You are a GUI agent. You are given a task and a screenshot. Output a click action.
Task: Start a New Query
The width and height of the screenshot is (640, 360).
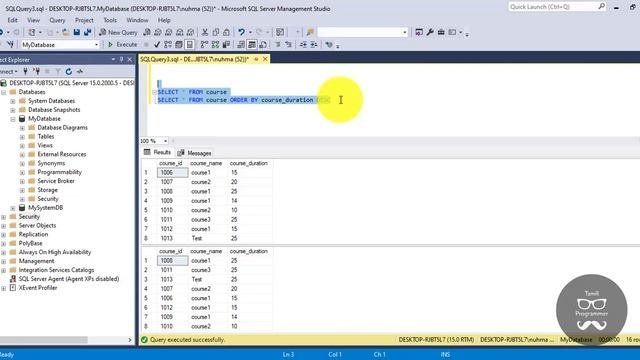pyautogui.click(x=118, y=32)
